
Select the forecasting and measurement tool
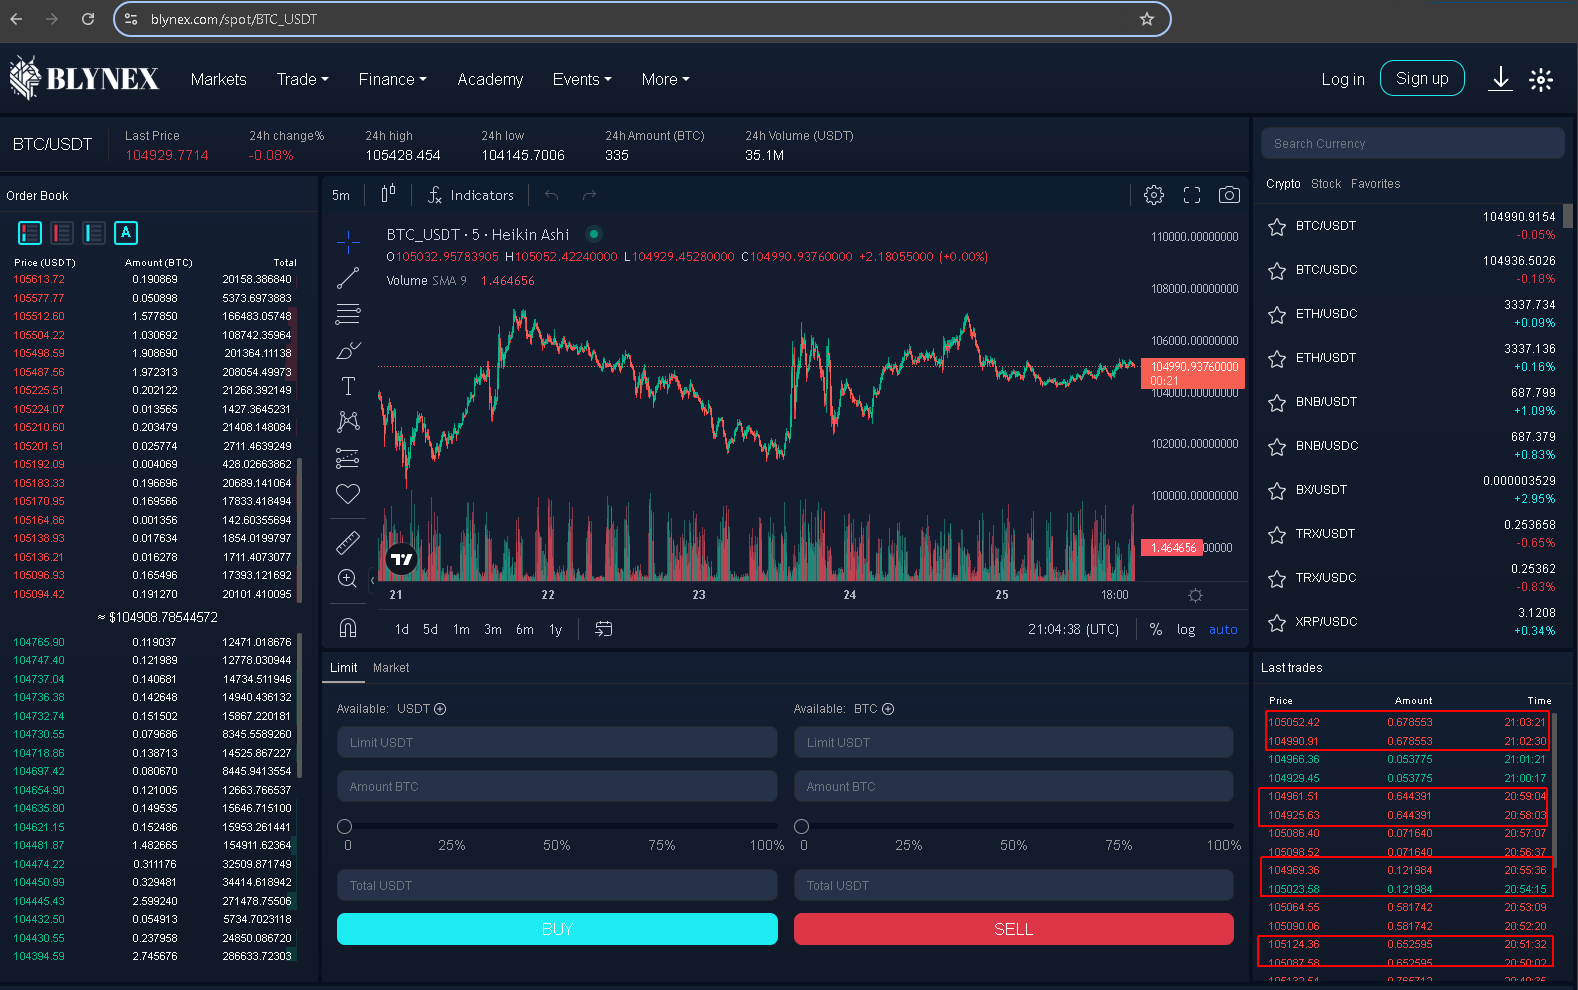coord(348,458)
